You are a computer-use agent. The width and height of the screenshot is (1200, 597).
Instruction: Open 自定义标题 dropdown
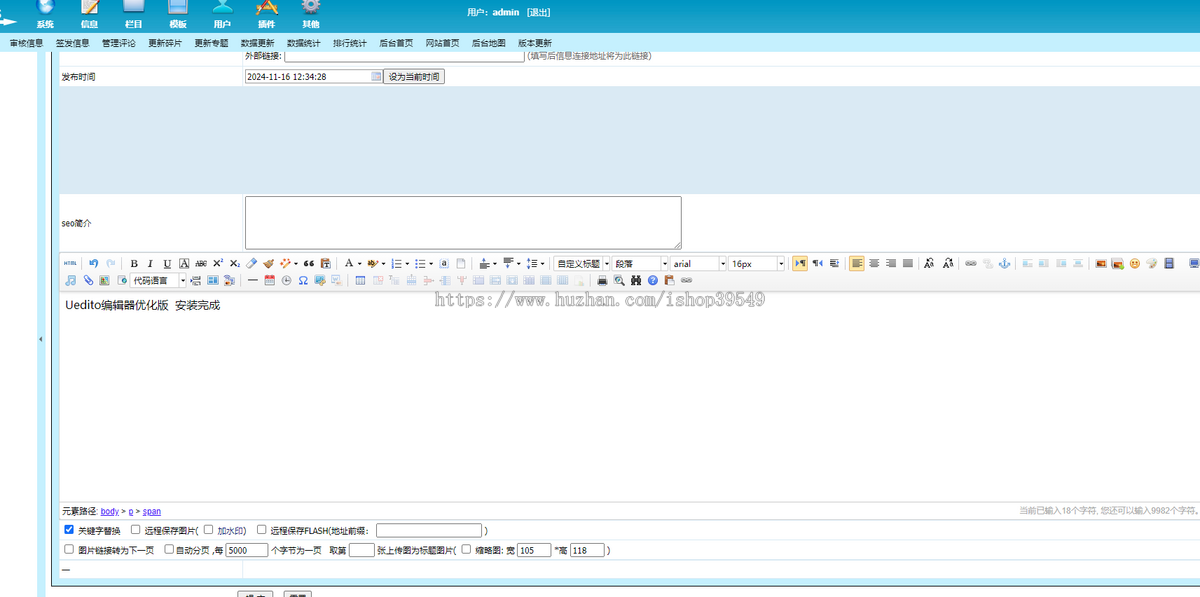click(582, 264)
